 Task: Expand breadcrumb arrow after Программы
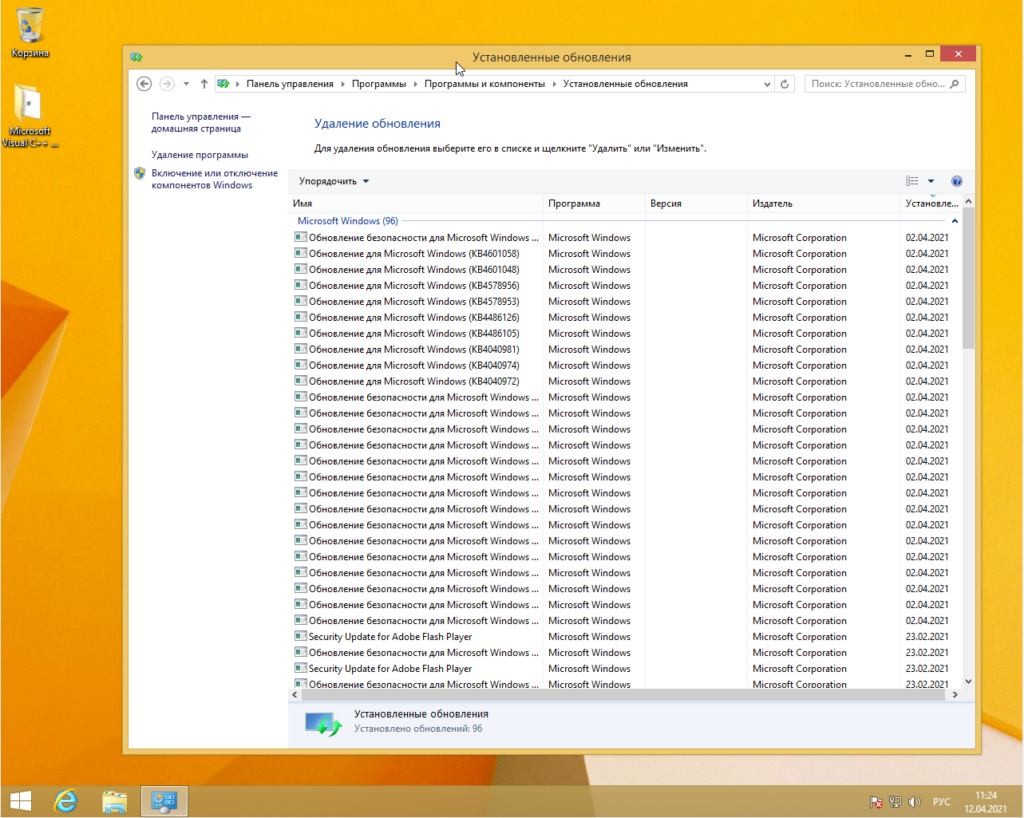(415, 84)
